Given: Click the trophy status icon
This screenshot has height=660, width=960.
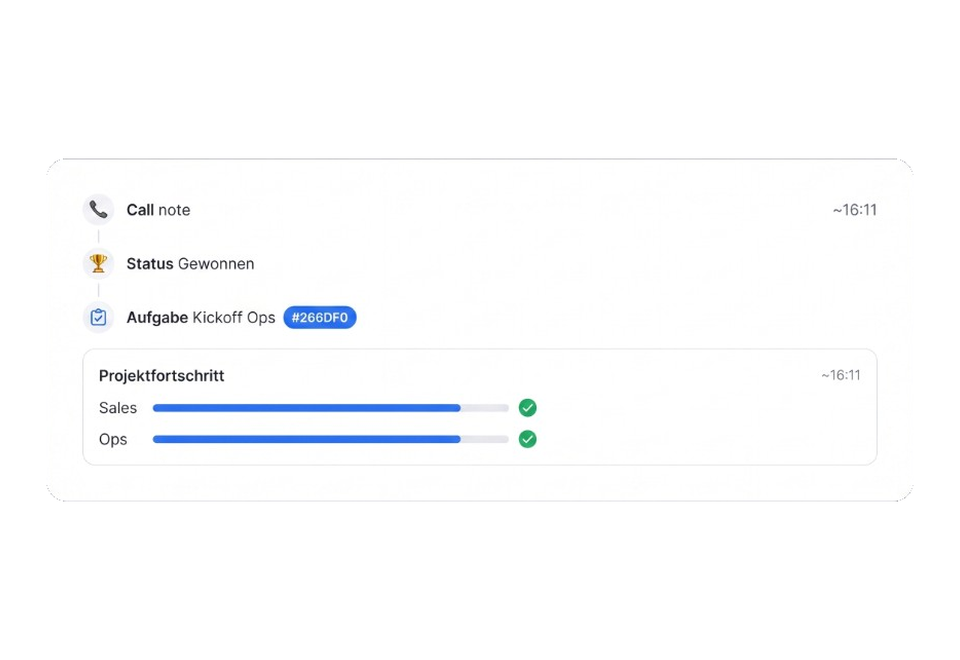Looking at the screenshot, I should pos(98,264).
